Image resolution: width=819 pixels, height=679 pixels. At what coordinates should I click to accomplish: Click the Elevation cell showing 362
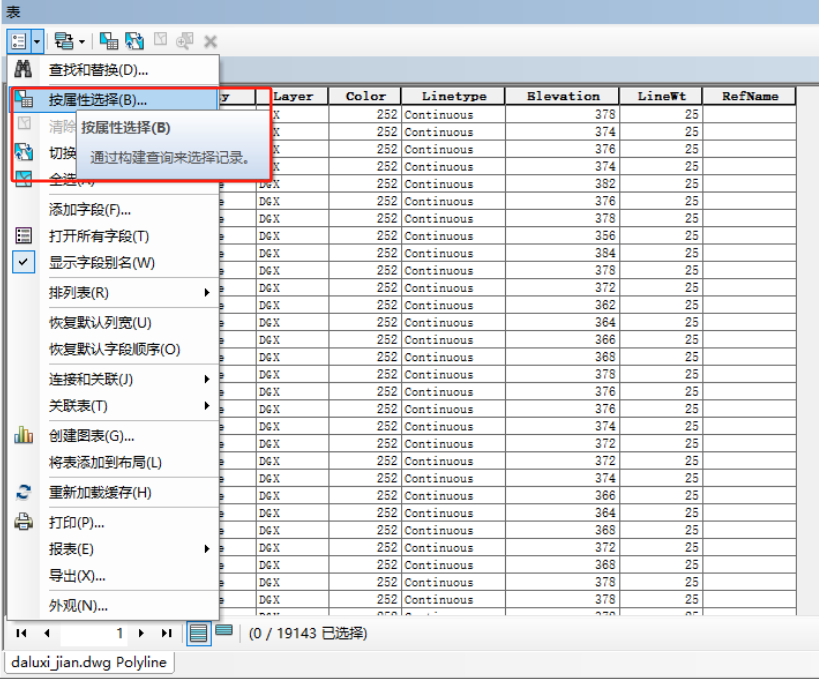pos(562,305)
